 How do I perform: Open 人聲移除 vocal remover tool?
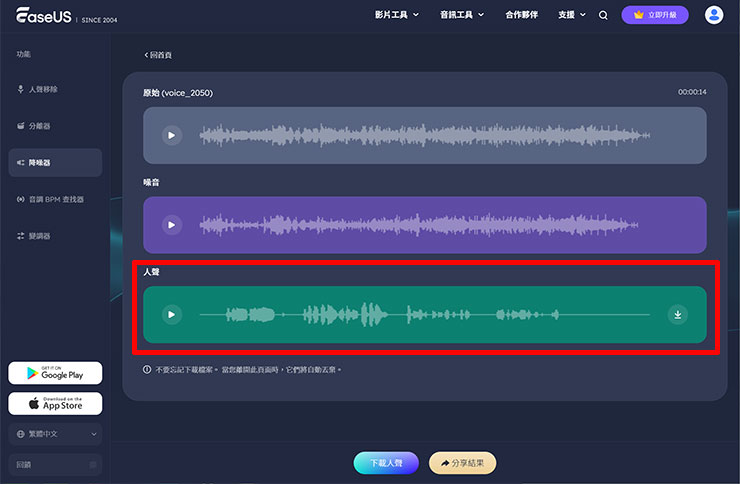pyautogui.click(x=43, y=89)
